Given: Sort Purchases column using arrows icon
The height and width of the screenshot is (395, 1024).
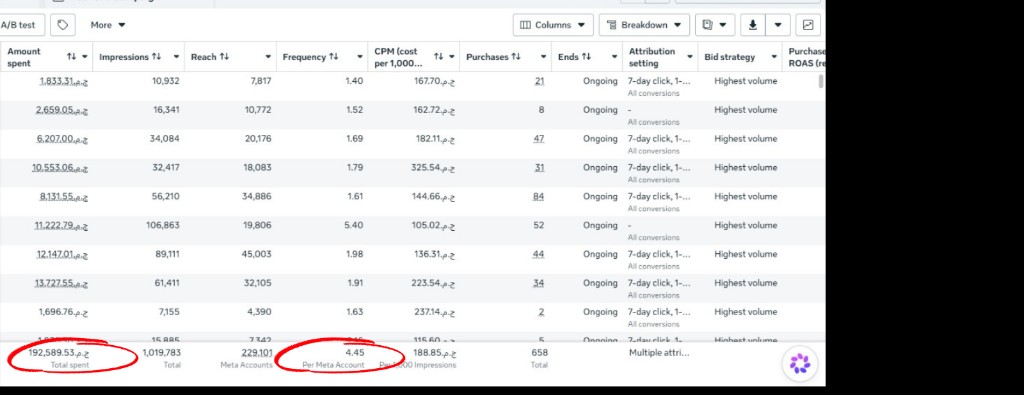Looking at the screenshot, I should [x=516, y=57].
